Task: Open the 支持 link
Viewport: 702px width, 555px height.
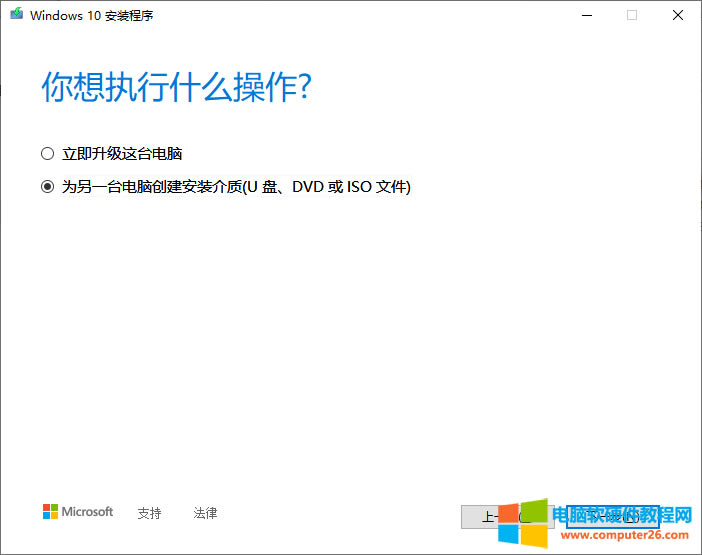Action: 149,513
